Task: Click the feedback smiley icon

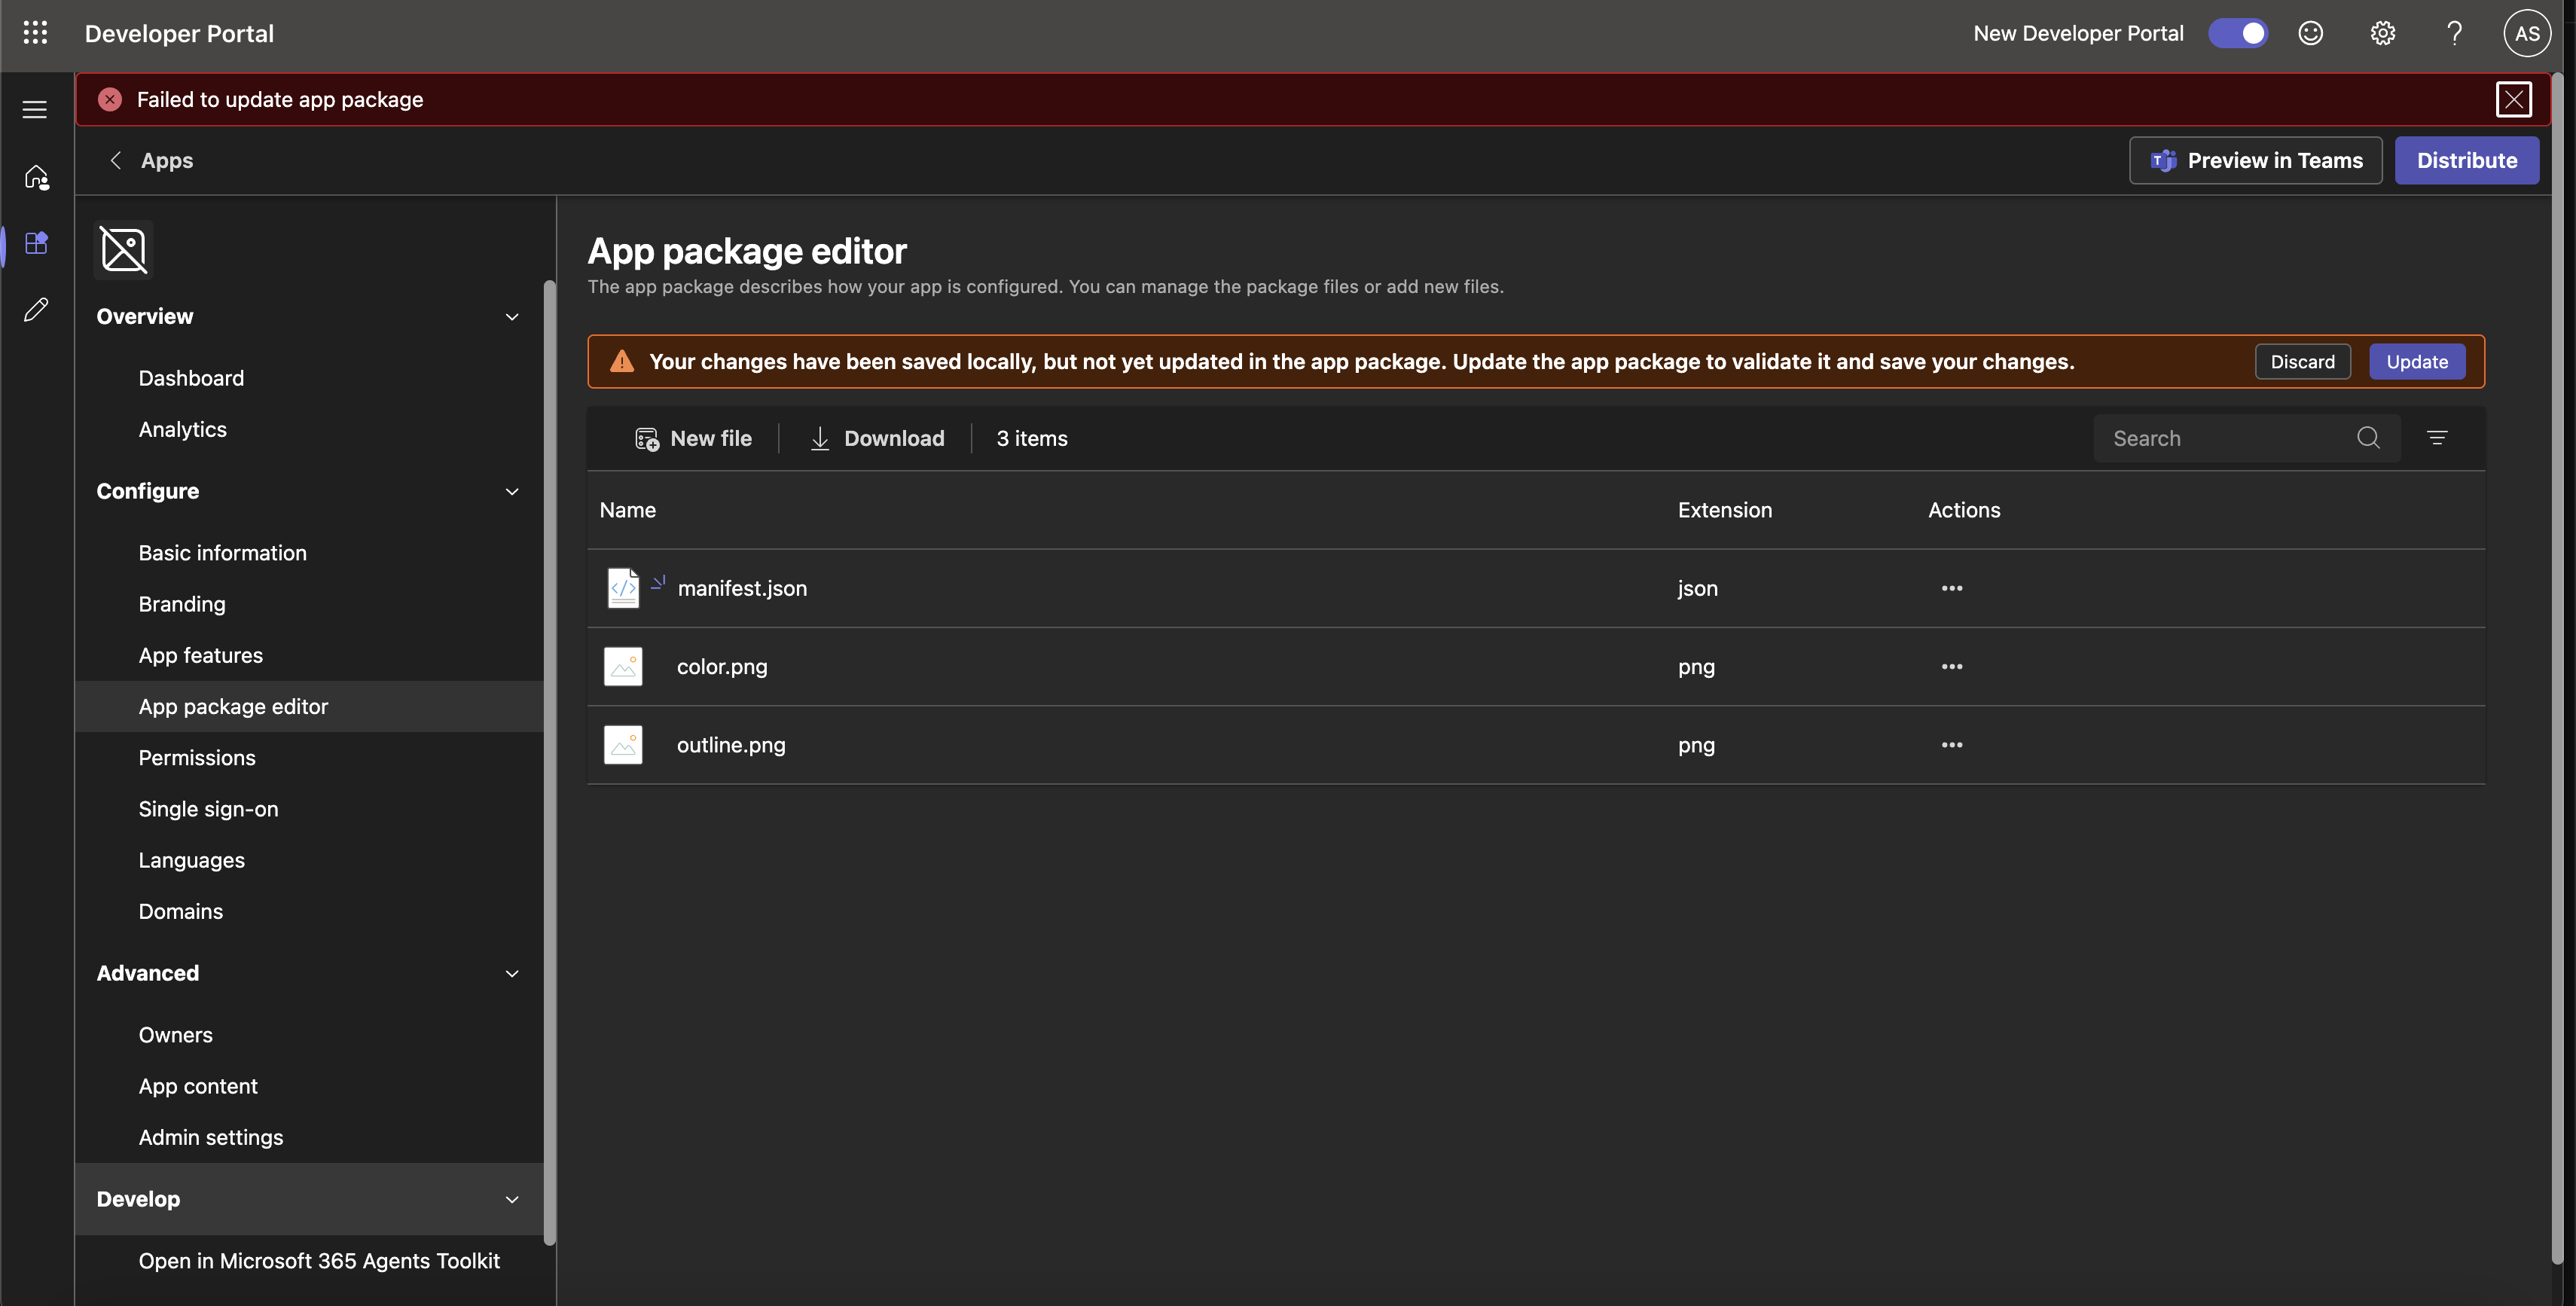Action: point(2310,33)
